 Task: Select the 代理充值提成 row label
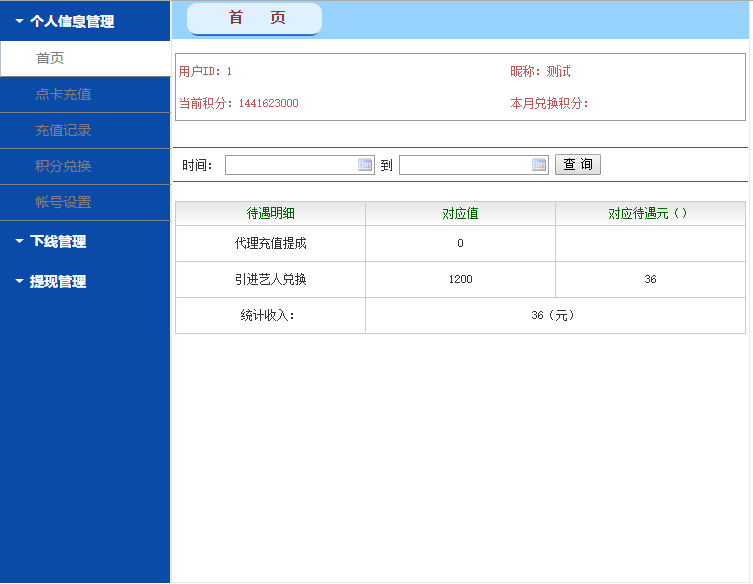point(270,243)
